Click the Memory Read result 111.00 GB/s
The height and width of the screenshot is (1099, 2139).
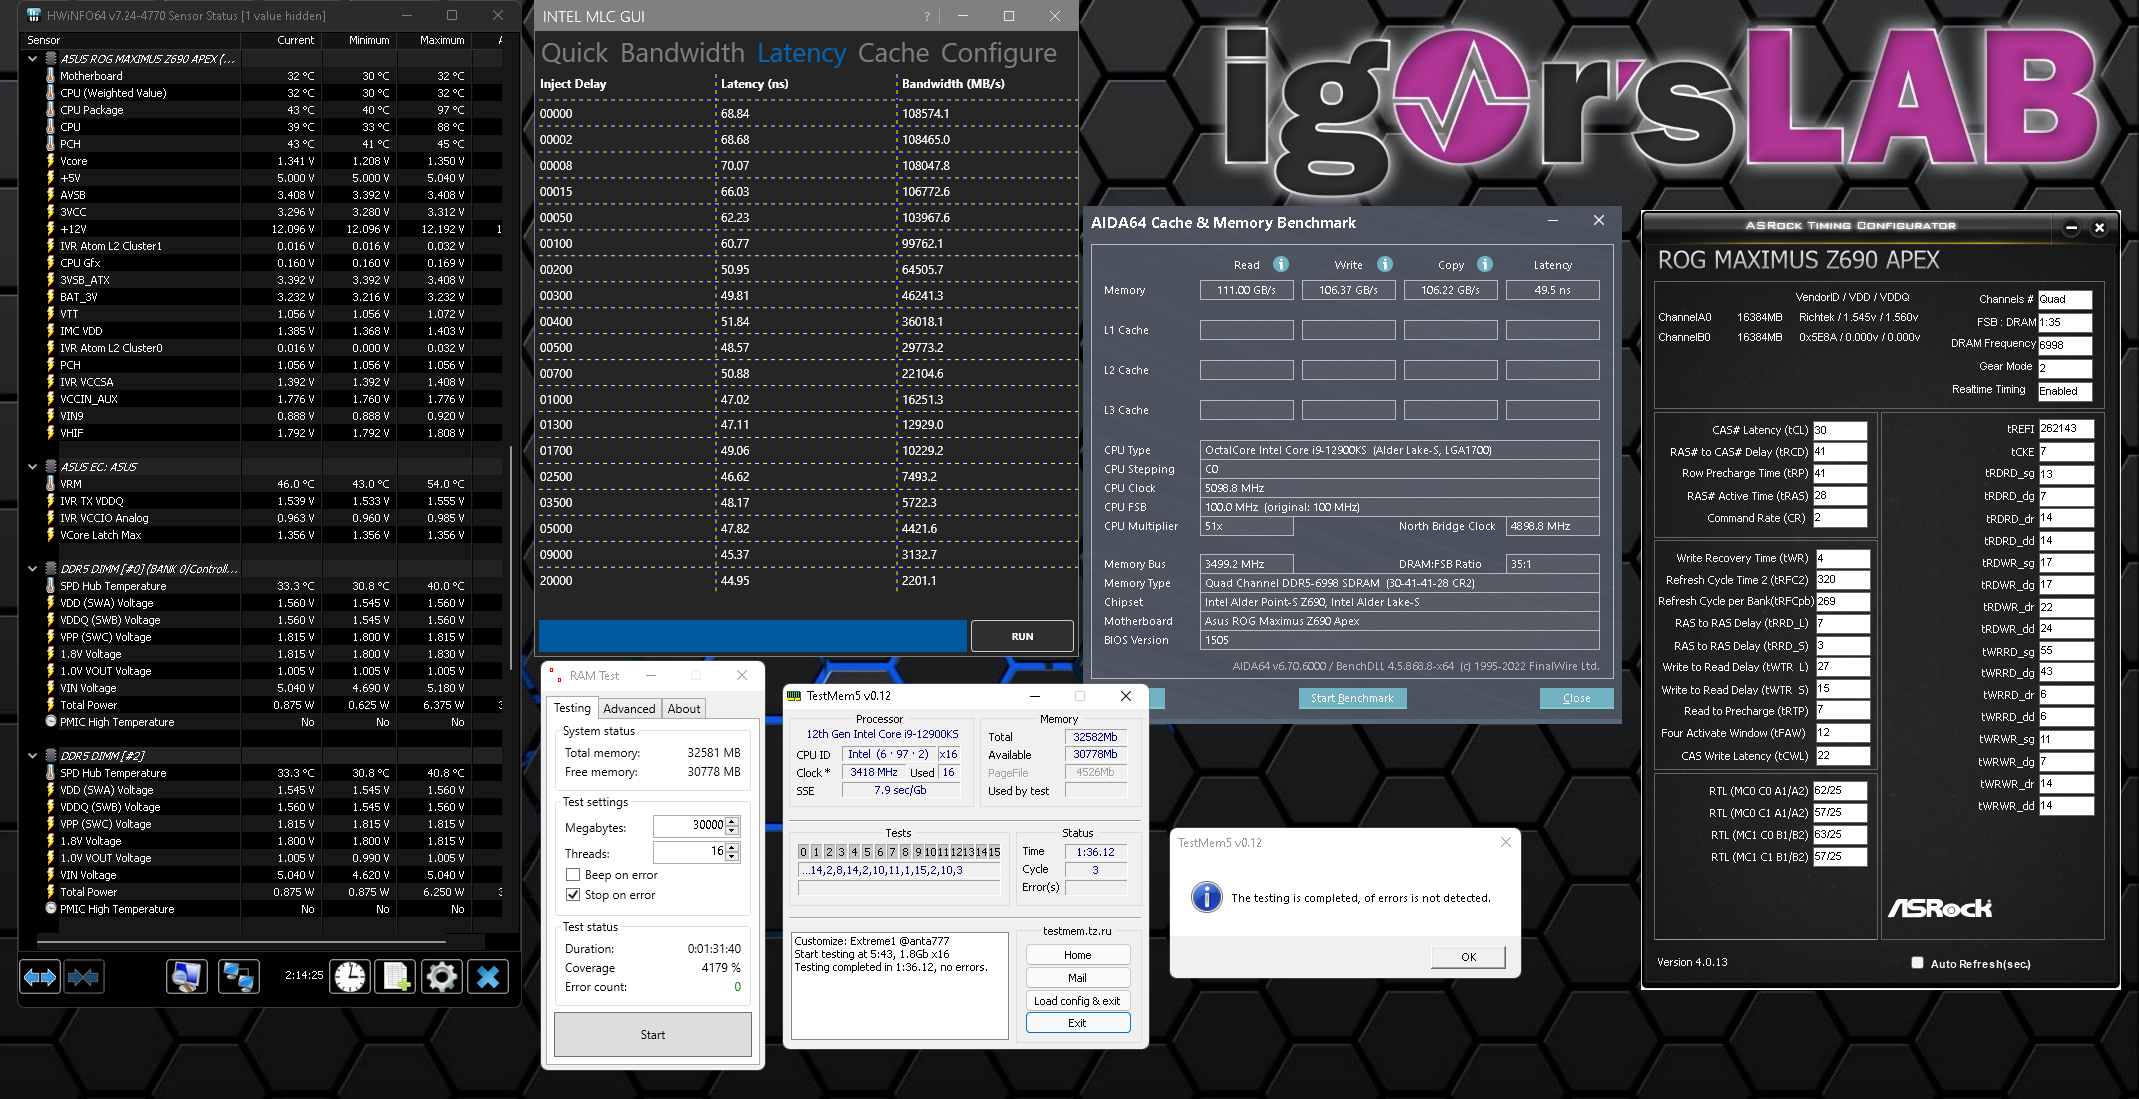[x=1246, y=290]
